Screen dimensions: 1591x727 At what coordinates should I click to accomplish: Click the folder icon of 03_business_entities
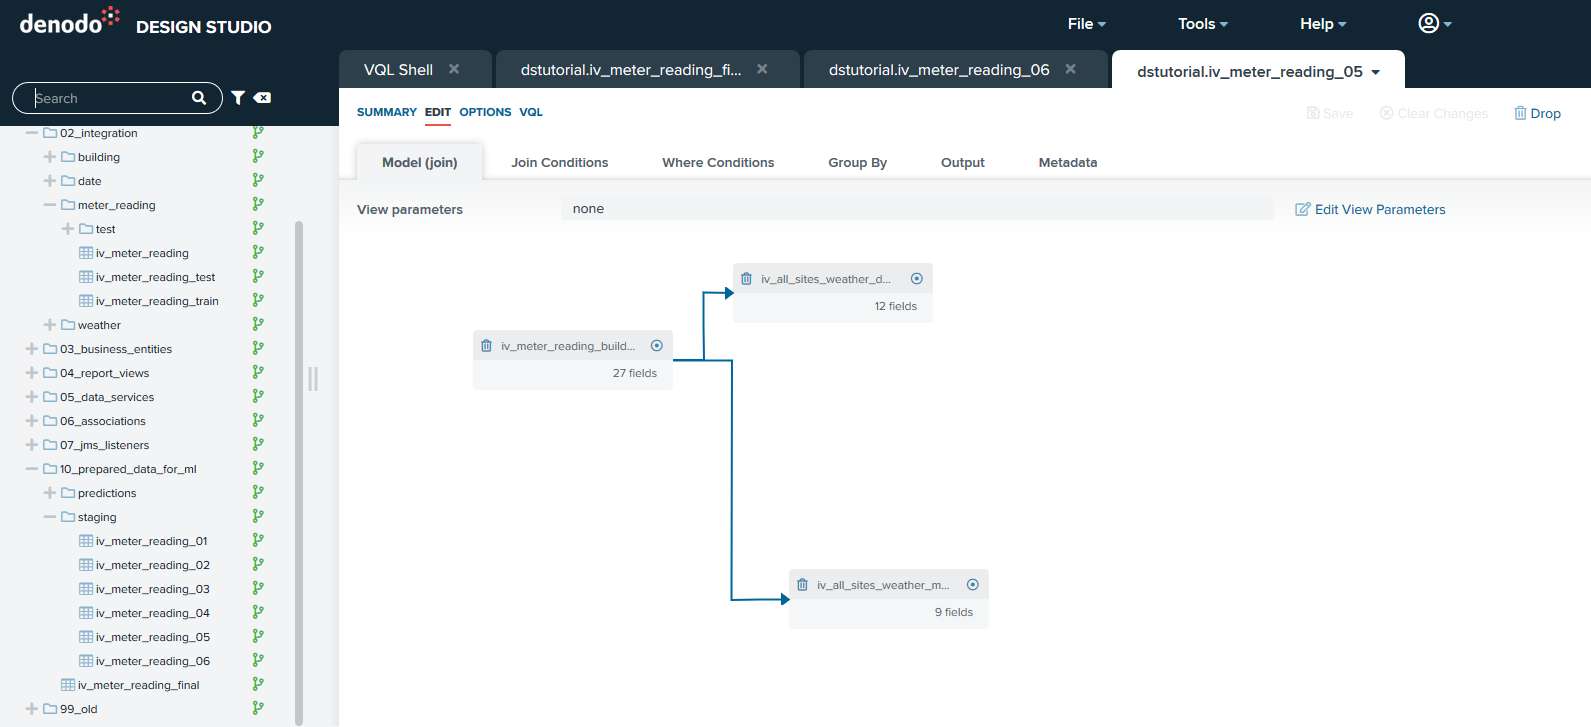[50, 349]
